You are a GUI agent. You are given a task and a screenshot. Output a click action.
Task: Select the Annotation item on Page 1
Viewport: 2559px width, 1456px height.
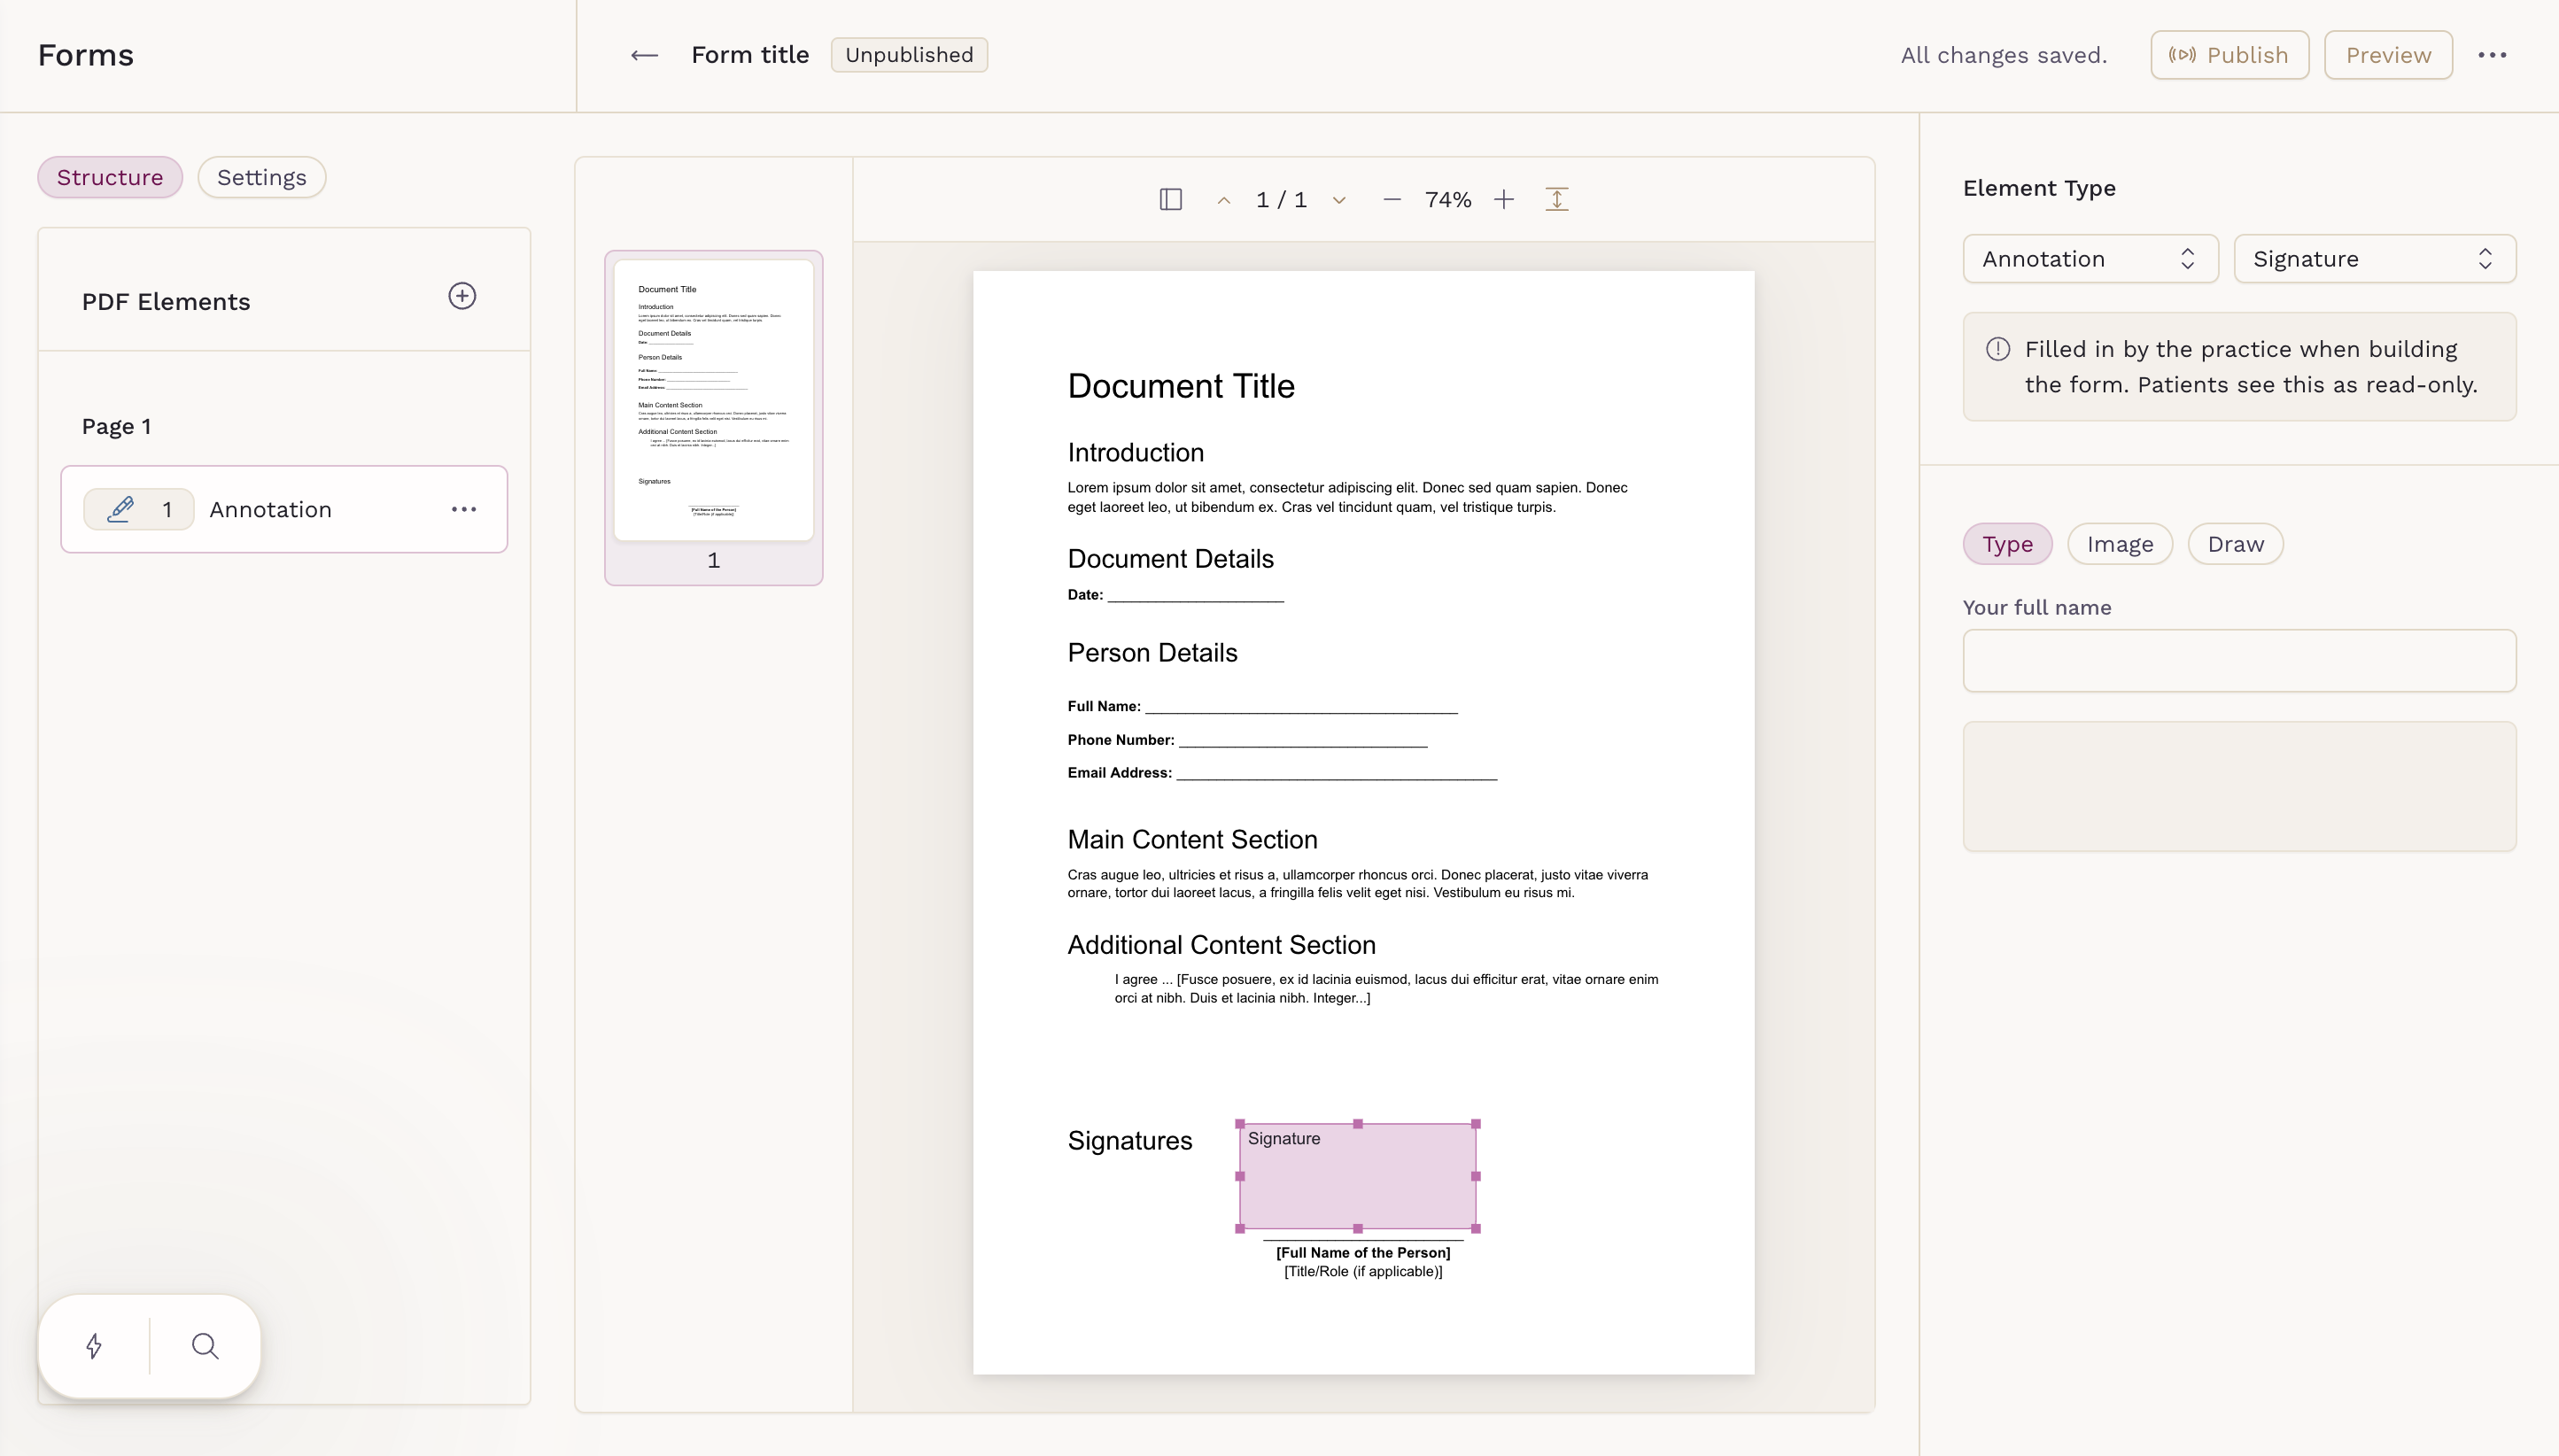click(x=284, y=509)
